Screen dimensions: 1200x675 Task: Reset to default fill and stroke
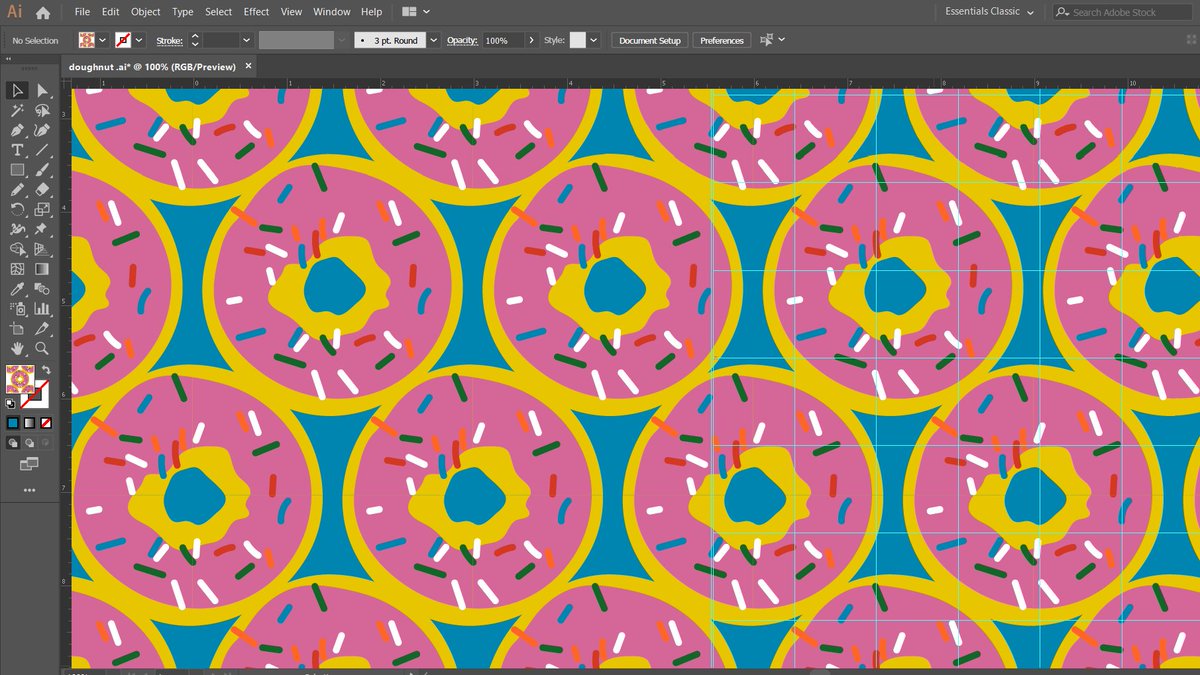[x=11, y=404]
